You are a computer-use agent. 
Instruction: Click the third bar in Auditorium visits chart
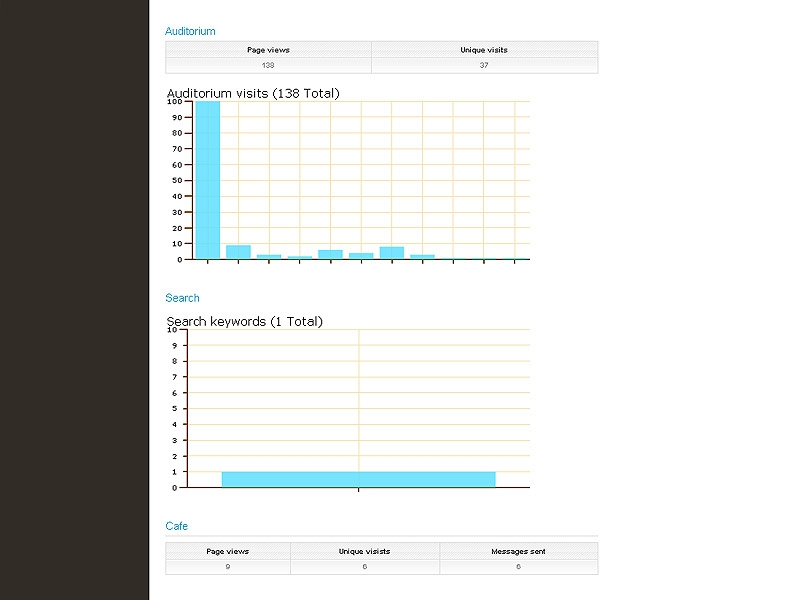click(x=269, y=257)
